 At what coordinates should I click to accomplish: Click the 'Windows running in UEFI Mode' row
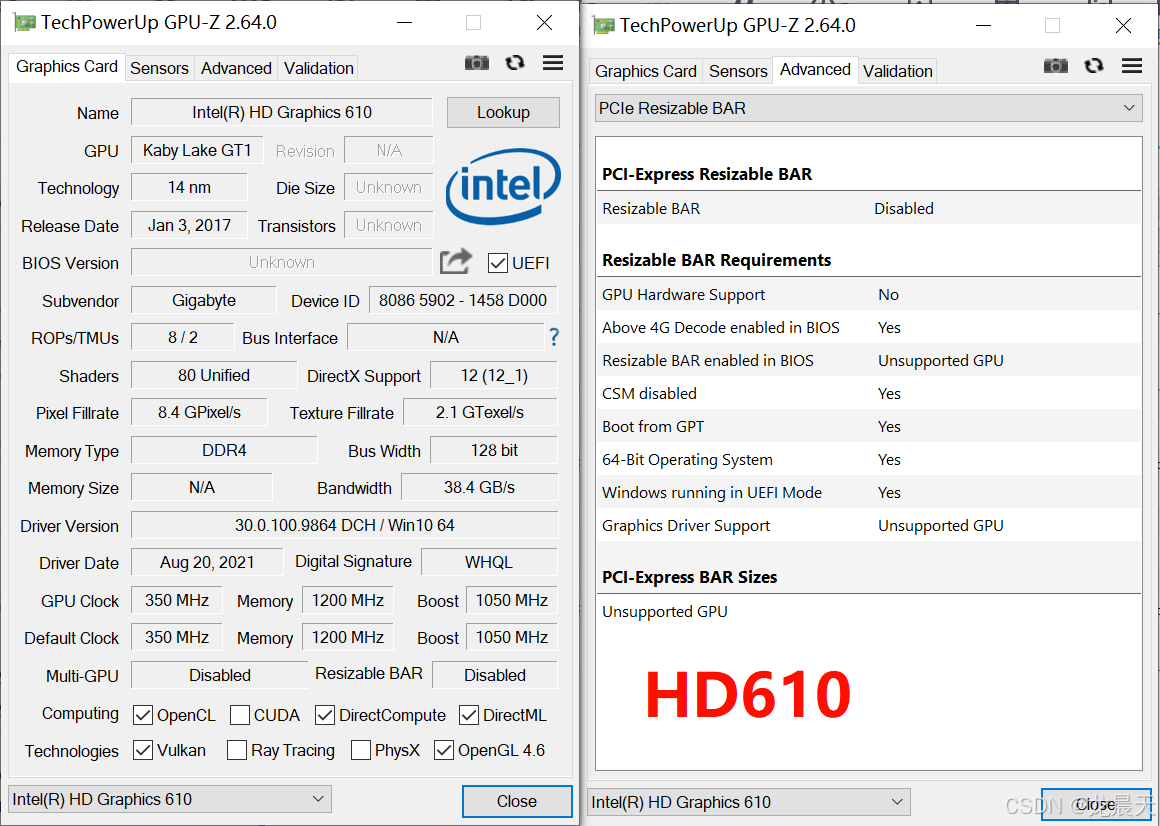click(x=869, y=492)
